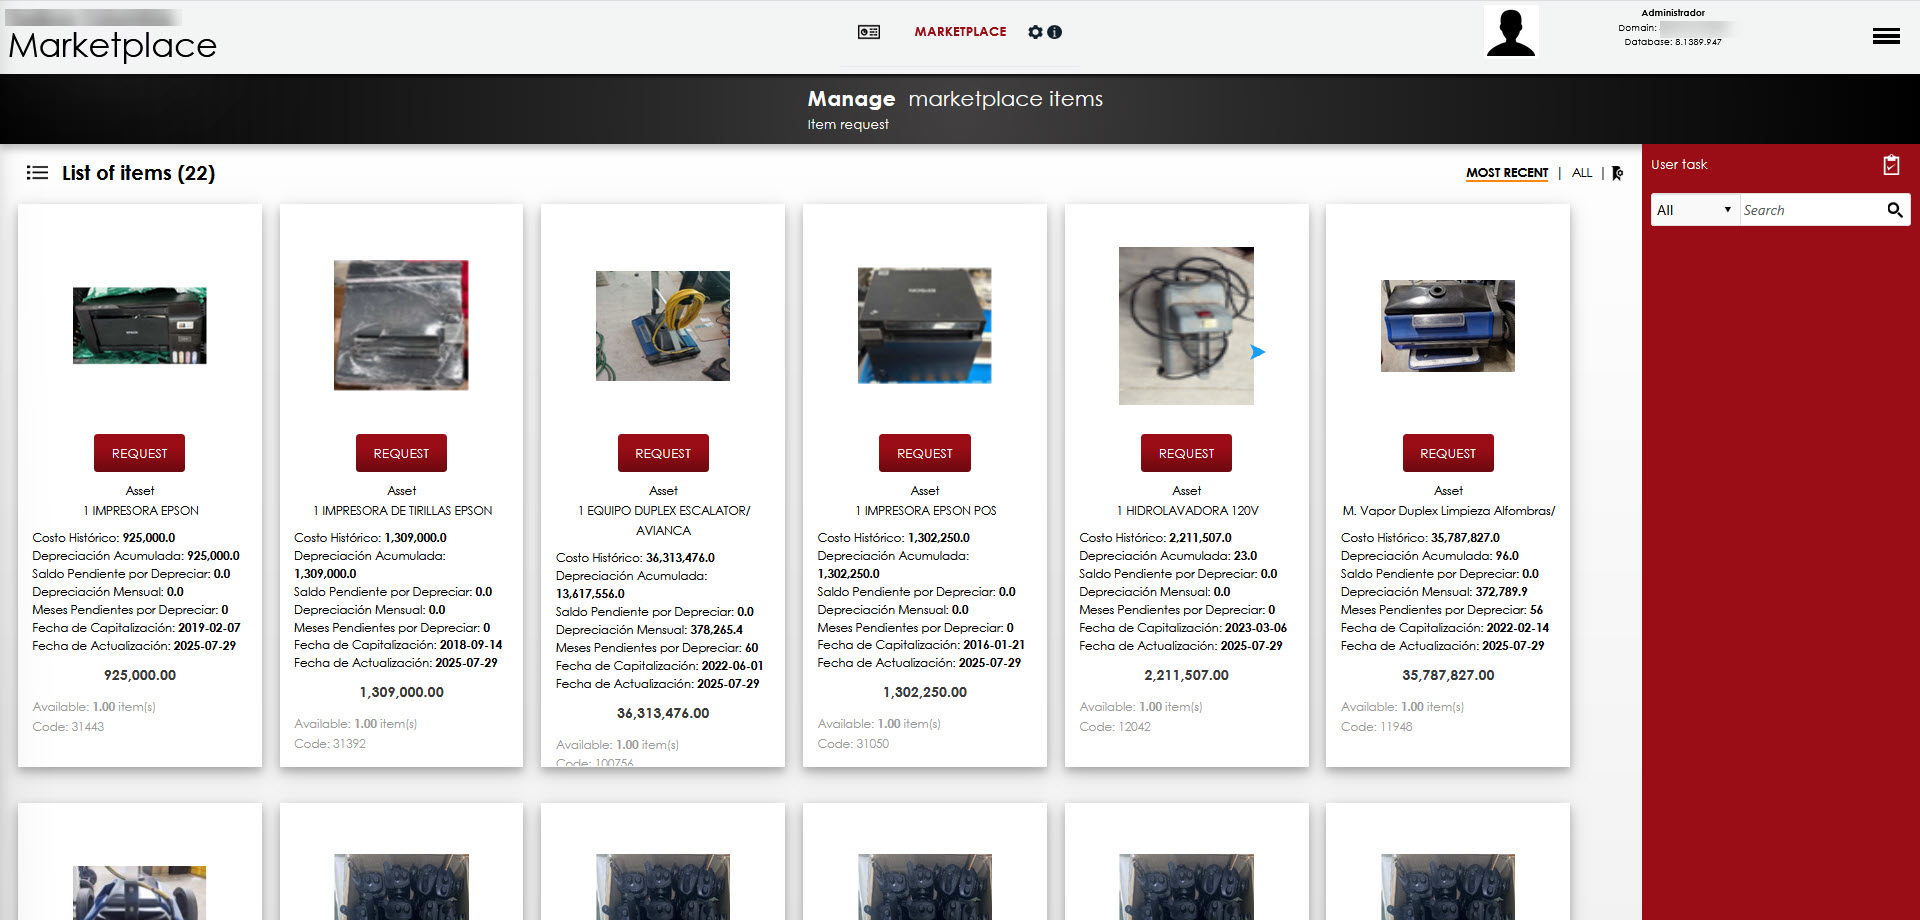
Task: Switch to the ALL items tab
Action: pyautogui.click(x=1581, y=173)
